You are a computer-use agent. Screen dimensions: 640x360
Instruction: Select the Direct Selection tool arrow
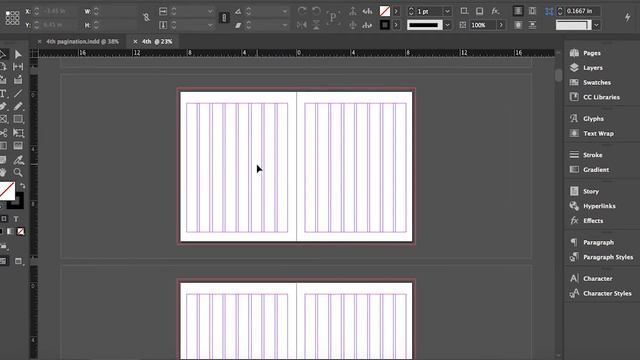point(18,54)
